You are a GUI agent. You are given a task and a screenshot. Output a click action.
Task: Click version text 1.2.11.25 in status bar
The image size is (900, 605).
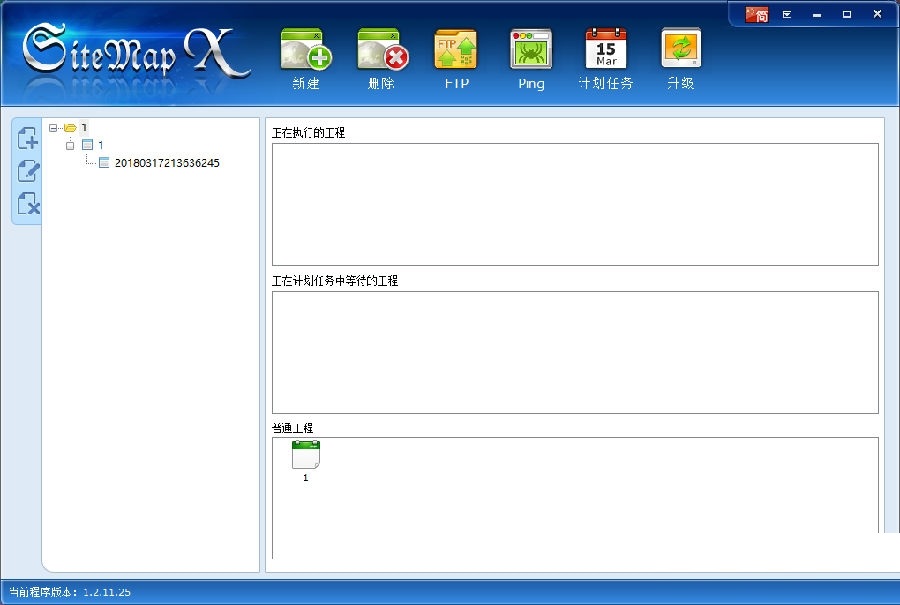[x=107, y=592]
